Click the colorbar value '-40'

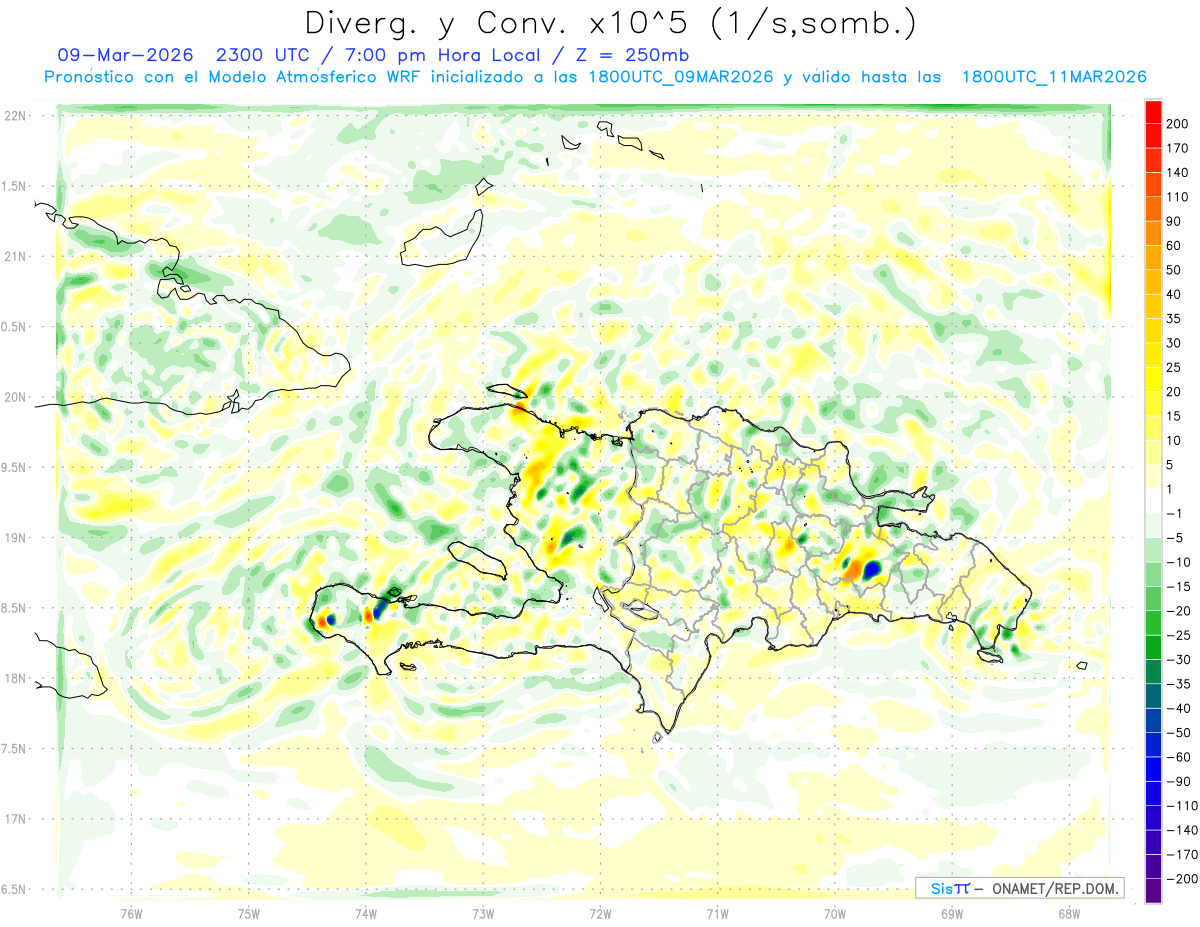1178,708
